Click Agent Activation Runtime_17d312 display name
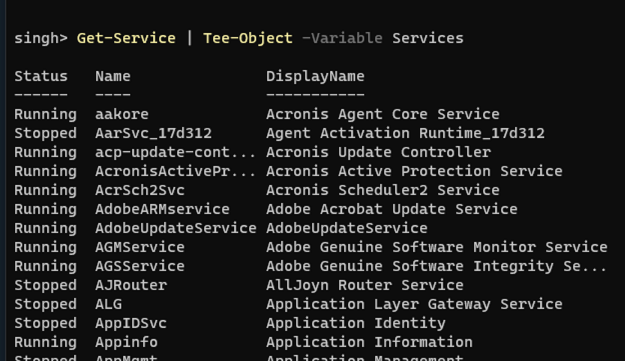The width and height of the screenshot is (625, 361). click(405, 133)
